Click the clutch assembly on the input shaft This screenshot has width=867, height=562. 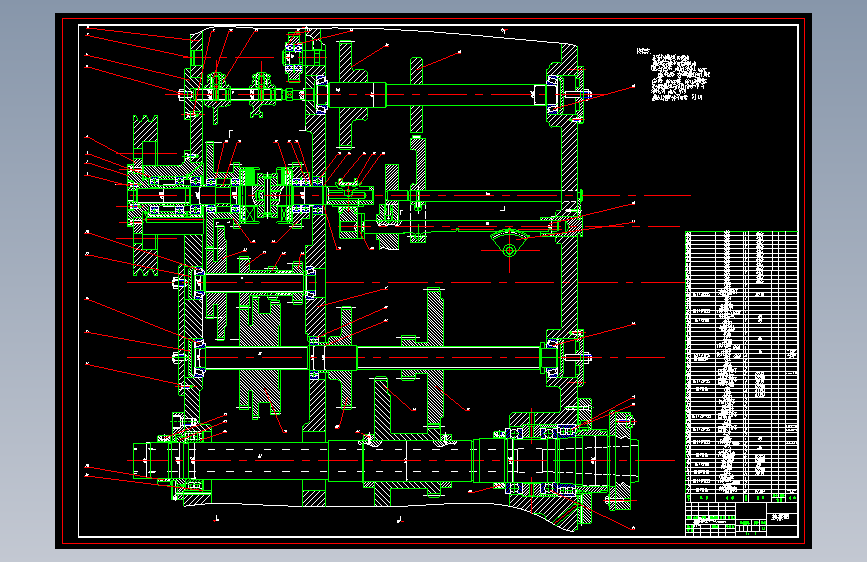(264, 195)
